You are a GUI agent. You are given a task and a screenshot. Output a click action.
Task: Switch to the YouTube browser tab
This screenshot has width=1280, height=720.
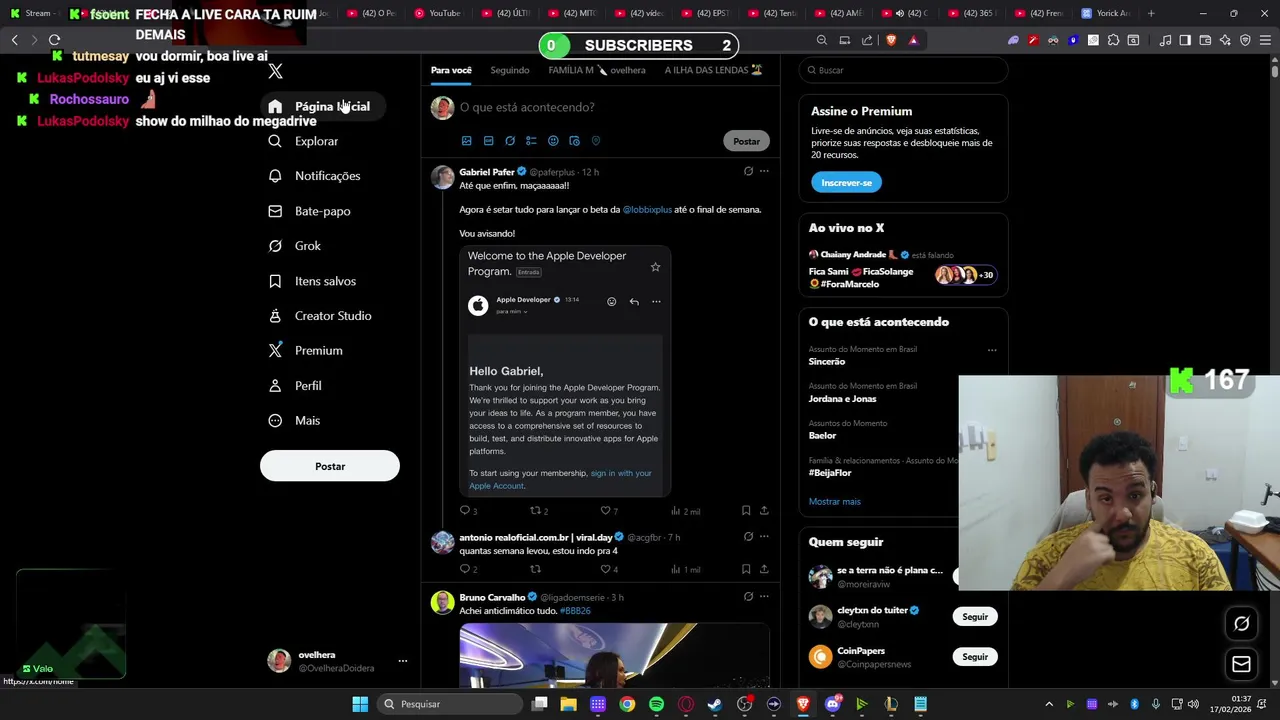[437, 13]
